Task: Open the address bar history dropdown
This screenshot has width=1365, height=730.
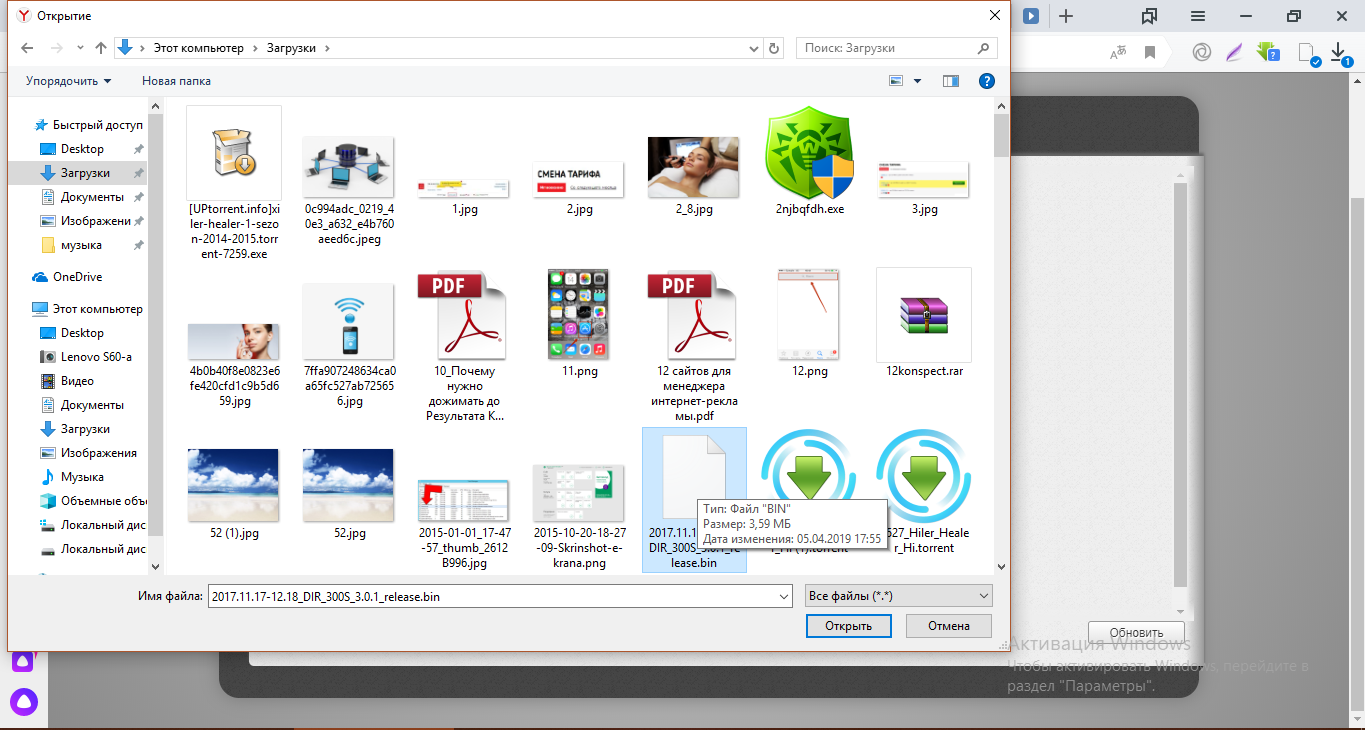Action: [x=753, y=48]
